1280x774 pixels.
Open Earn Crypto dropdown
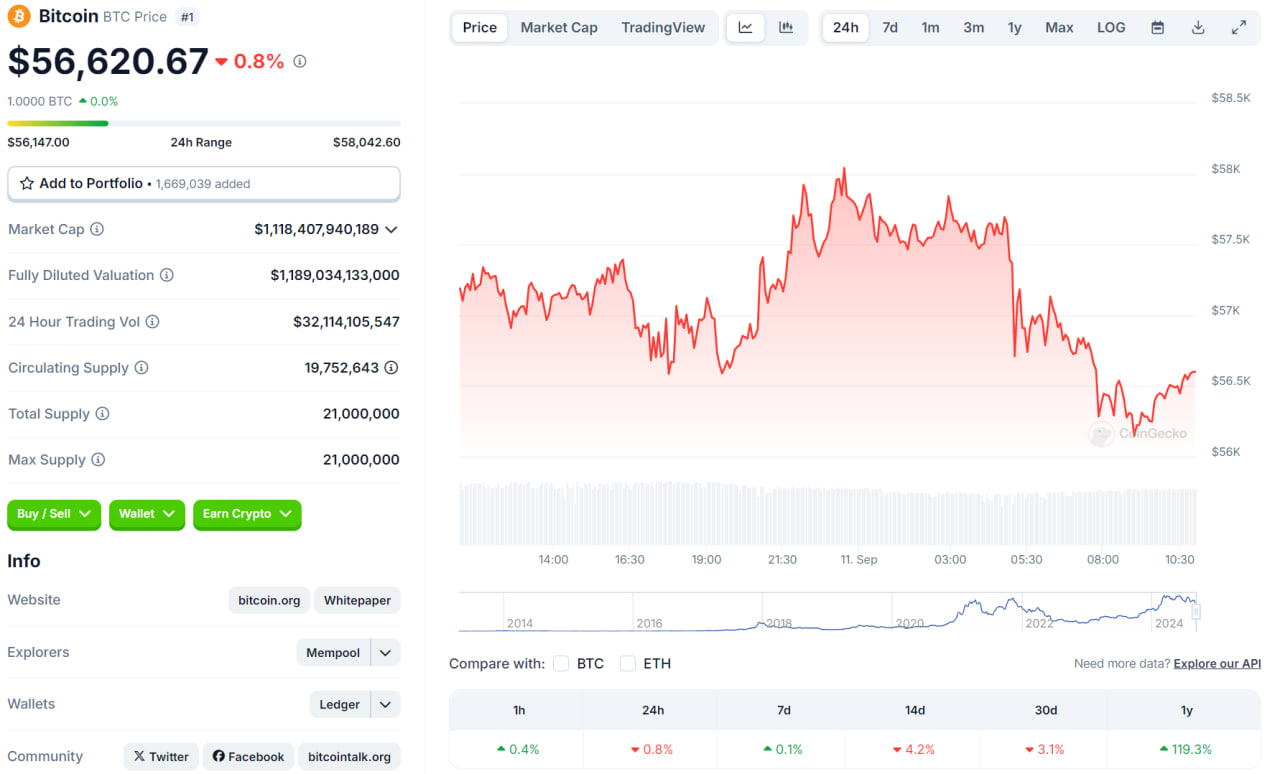[x=247, y=514]
